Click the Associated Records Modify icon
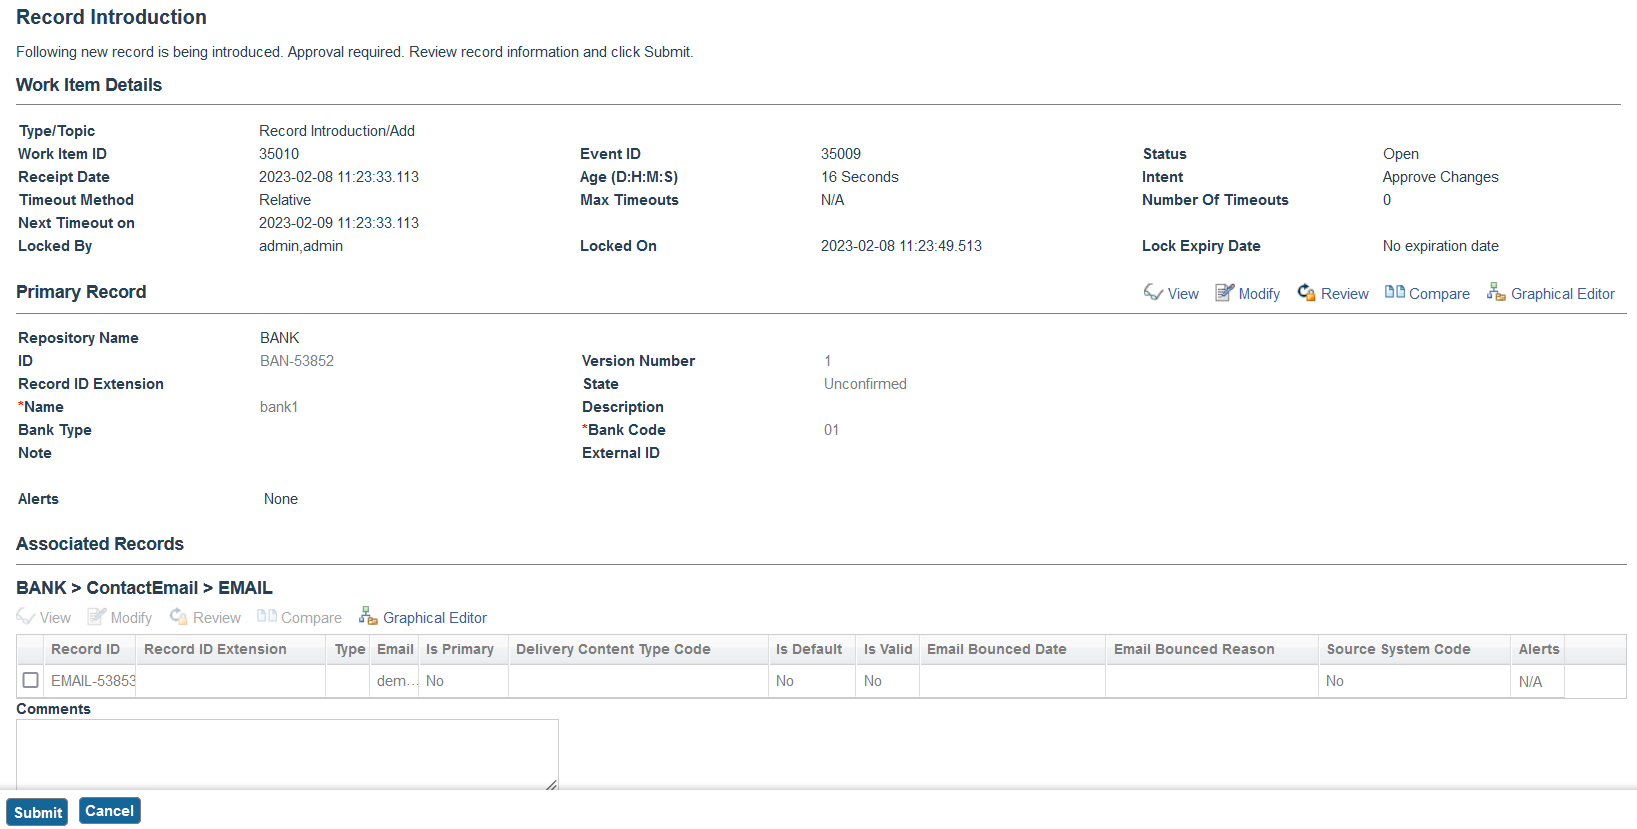This screenshot has height=829, width=1637. coord(97,617)
